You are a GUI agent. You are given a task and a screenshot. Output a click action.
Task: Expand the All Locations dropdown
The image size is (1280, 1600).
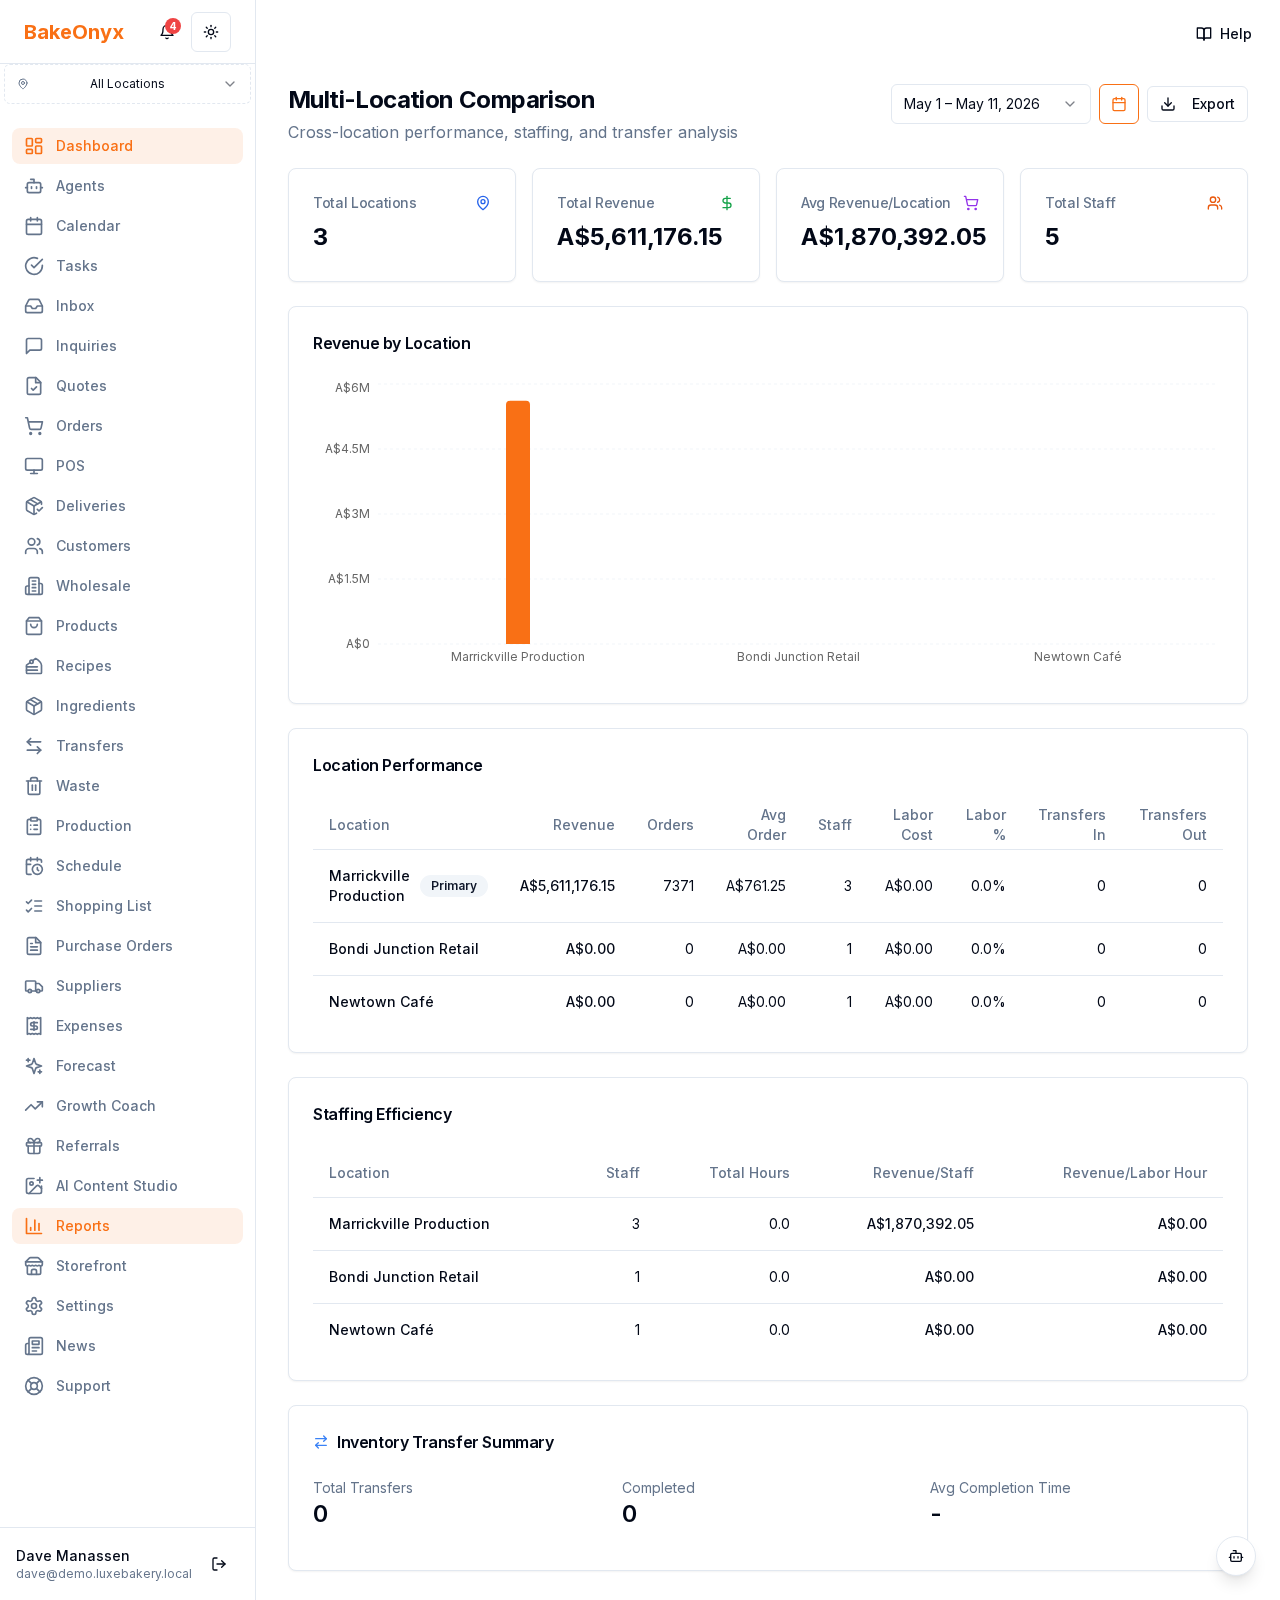(x=127, y=84)
